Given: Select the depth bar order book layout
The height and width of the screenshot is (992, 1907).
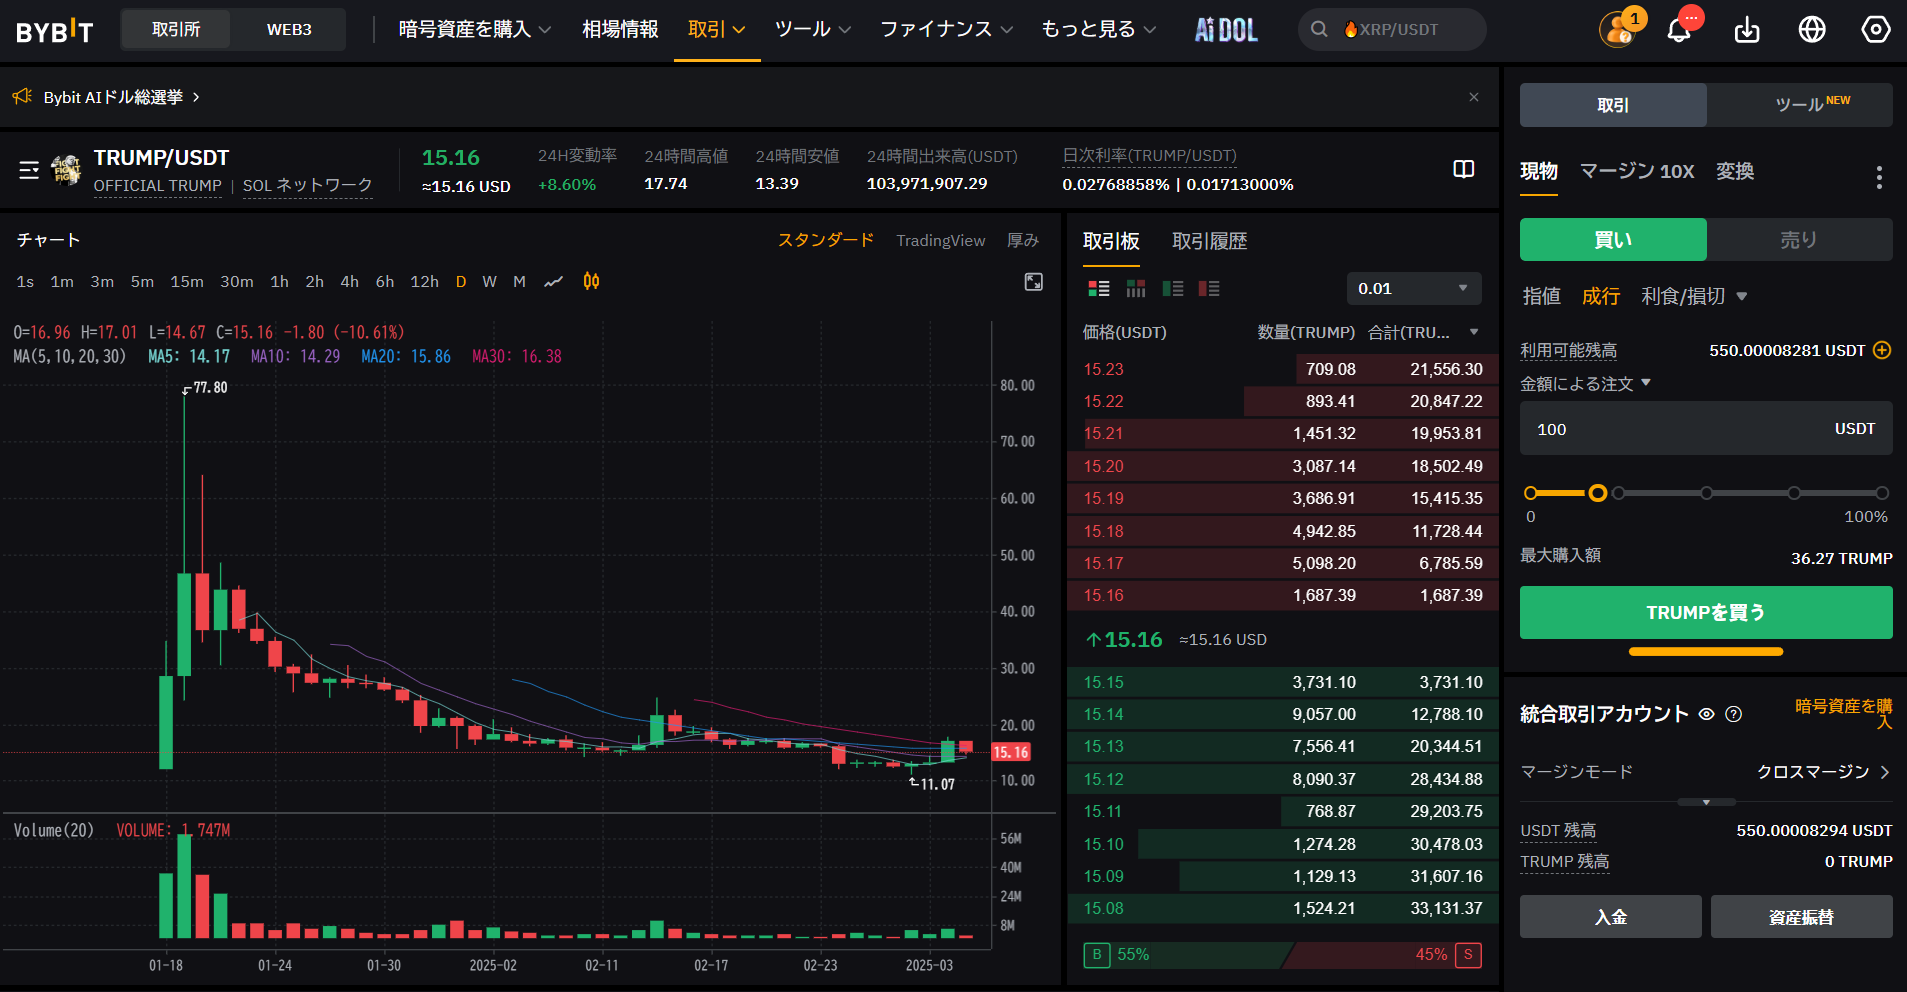Looking at the screenshot, I should click(1136, 289).
